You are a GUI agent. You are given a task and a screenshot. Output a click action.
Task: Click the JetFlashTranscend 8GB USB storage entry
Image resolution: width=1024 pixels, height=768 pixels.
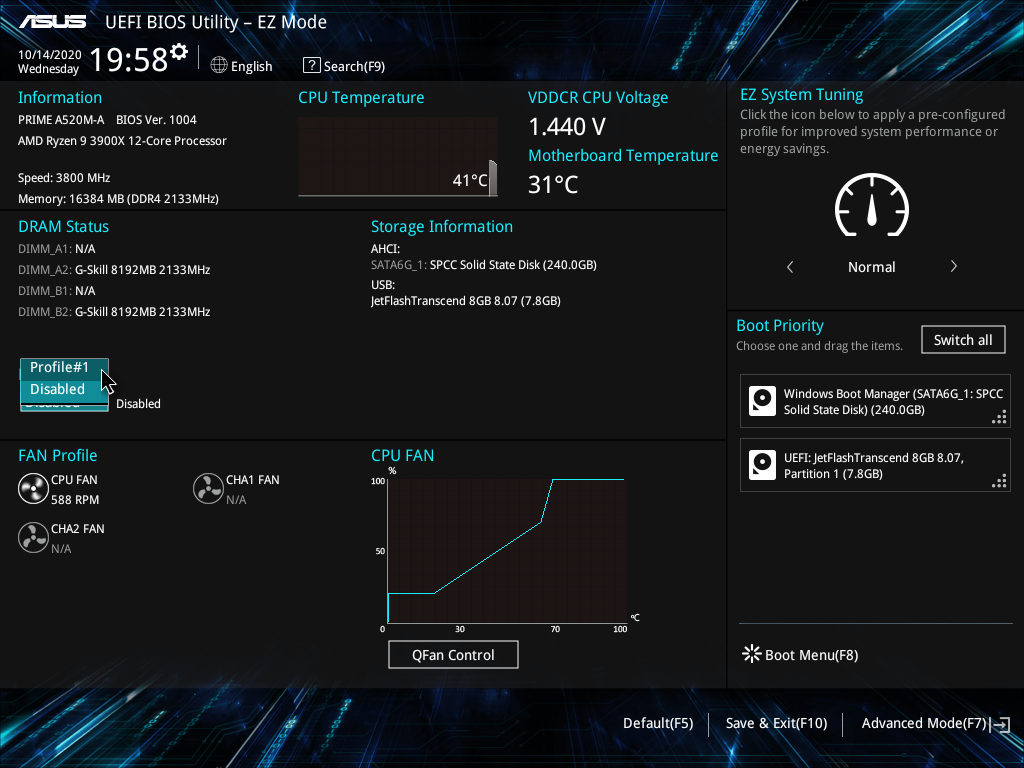[x=466, y=300]
